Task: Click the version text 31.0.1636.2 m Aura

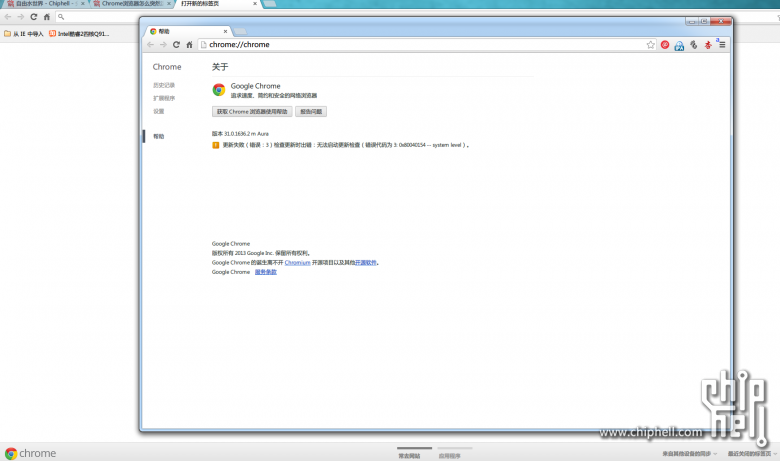Action: [246, 134]
